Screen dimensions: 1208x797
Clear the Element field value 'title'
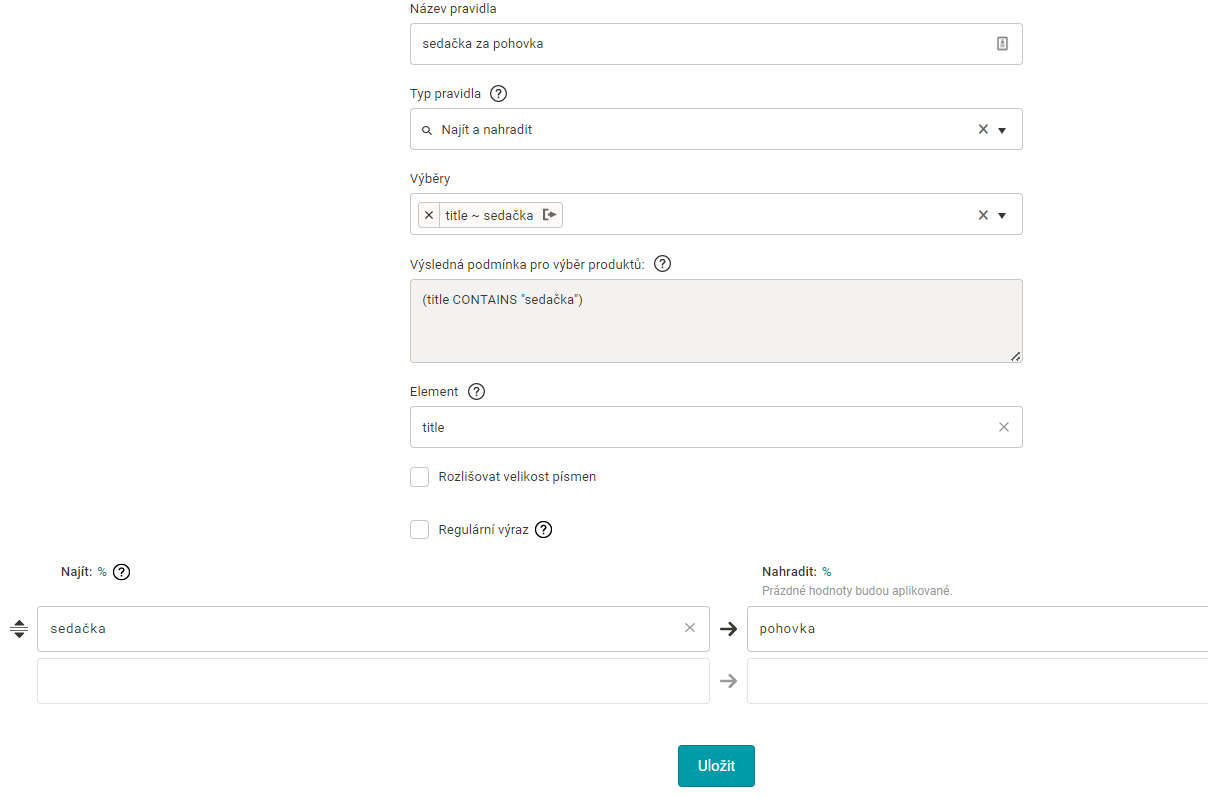coord(1003,427)
